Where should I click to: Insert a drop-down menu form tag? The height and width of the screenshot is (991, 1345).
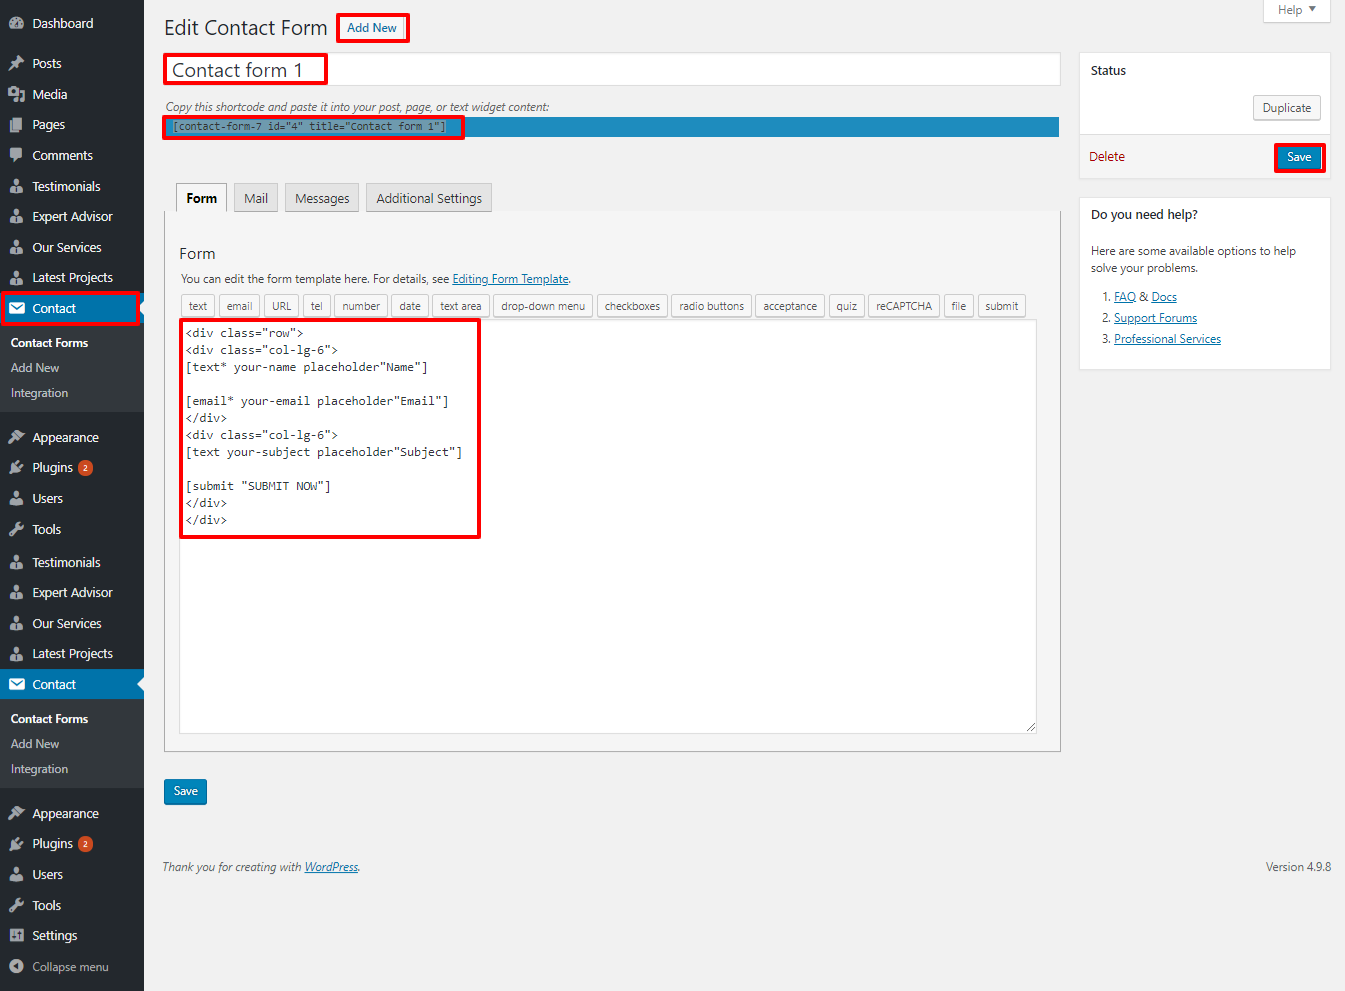(x=543, y=306)
